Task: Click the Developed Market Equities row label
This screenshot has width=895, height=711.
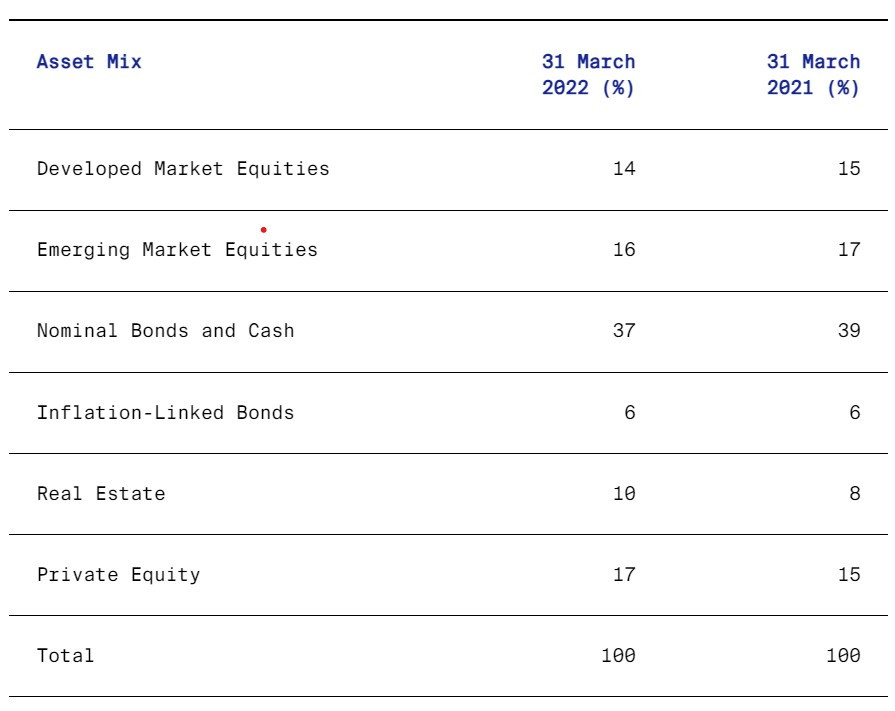Action: pos(183,169)
